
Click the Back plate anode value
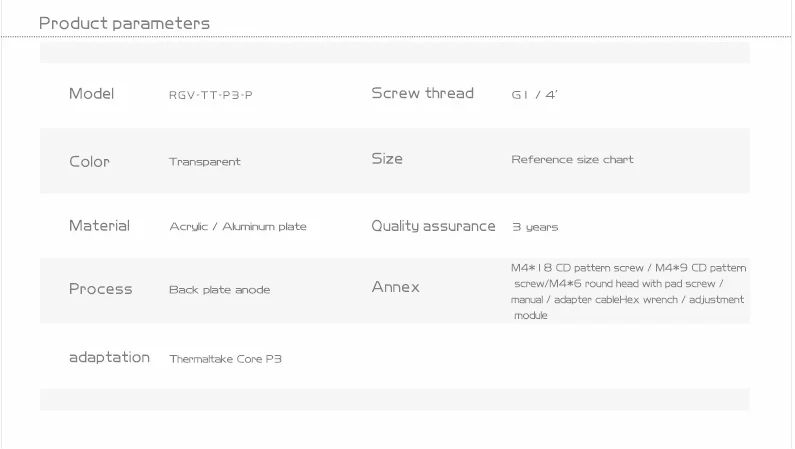coord(219,290)
